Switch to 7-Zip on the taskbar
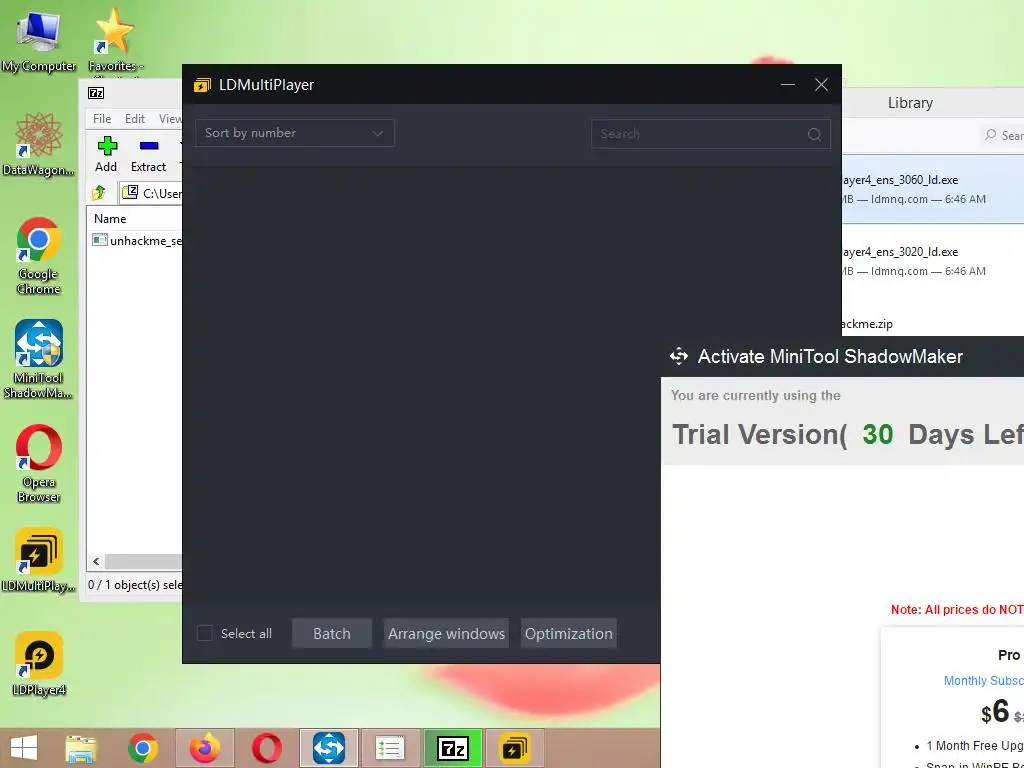 click(x=453, y=748)
